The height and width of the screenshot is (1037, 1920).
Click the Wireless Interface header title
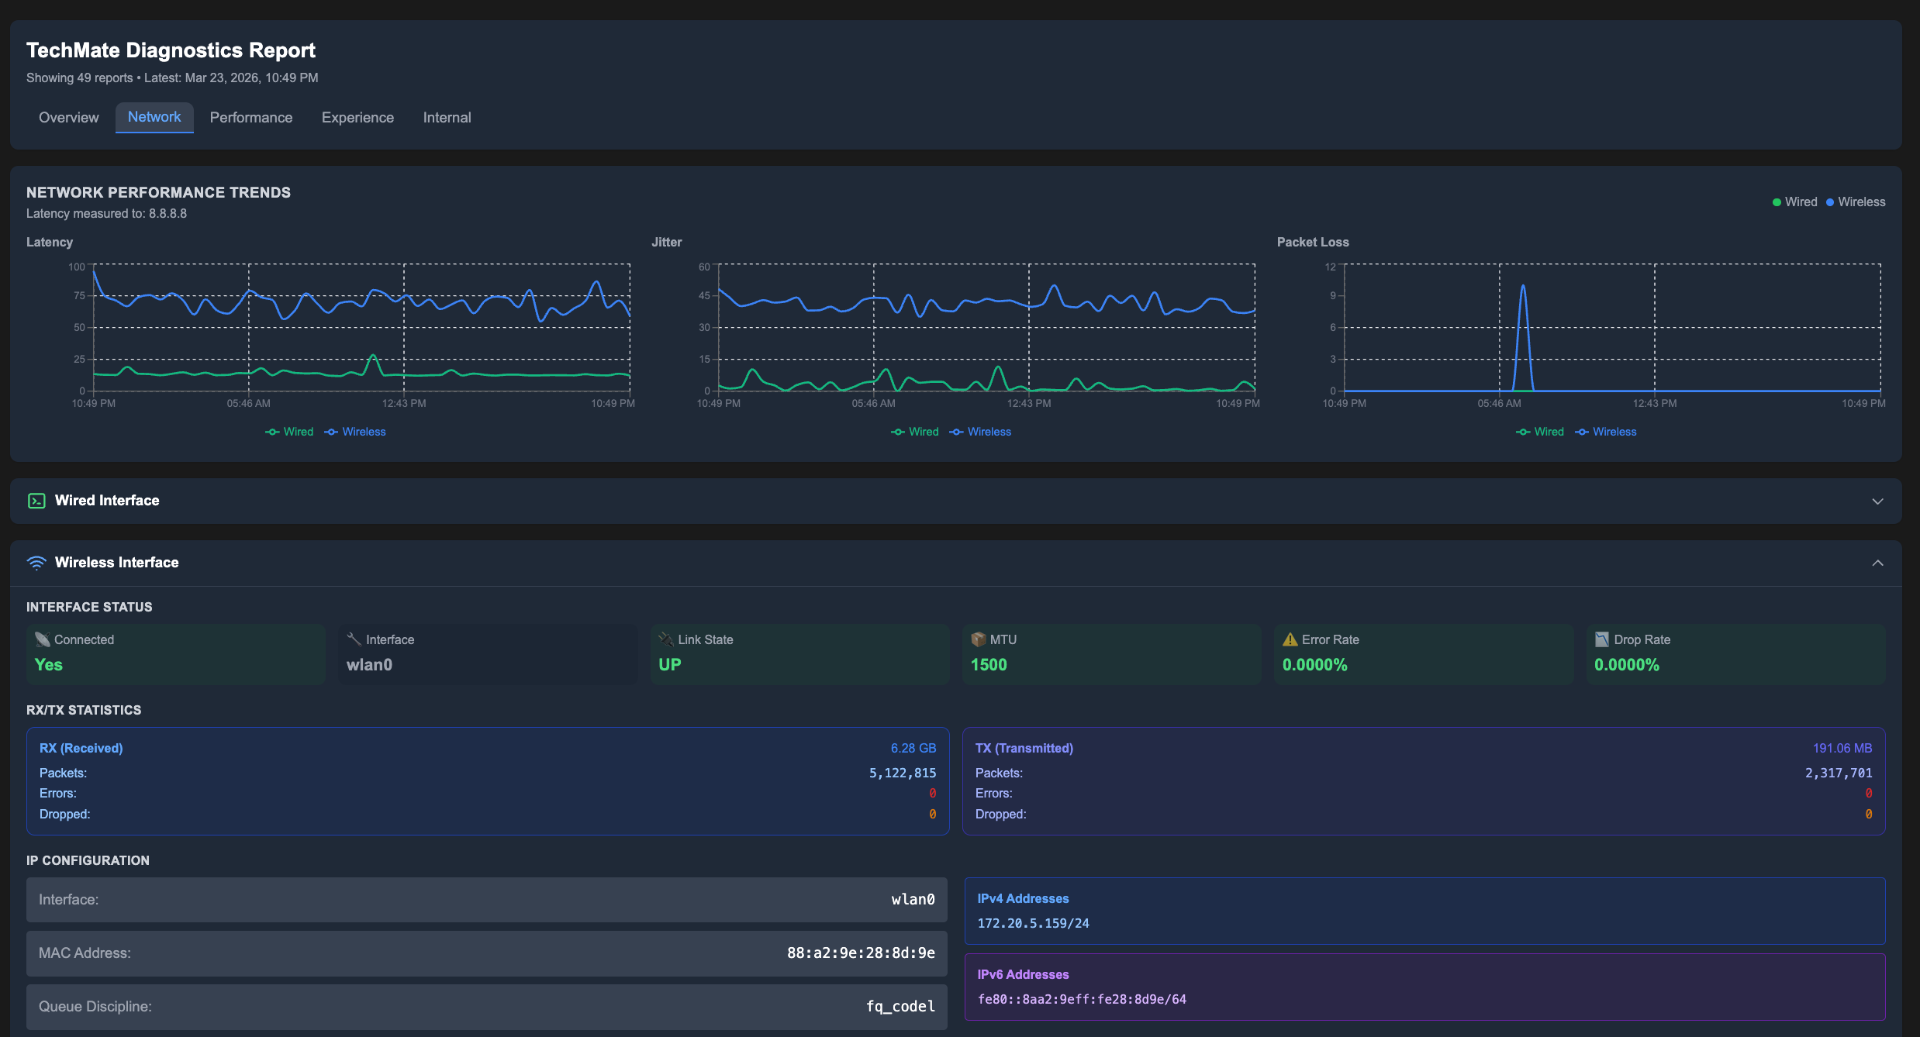[x=117, y=563]
